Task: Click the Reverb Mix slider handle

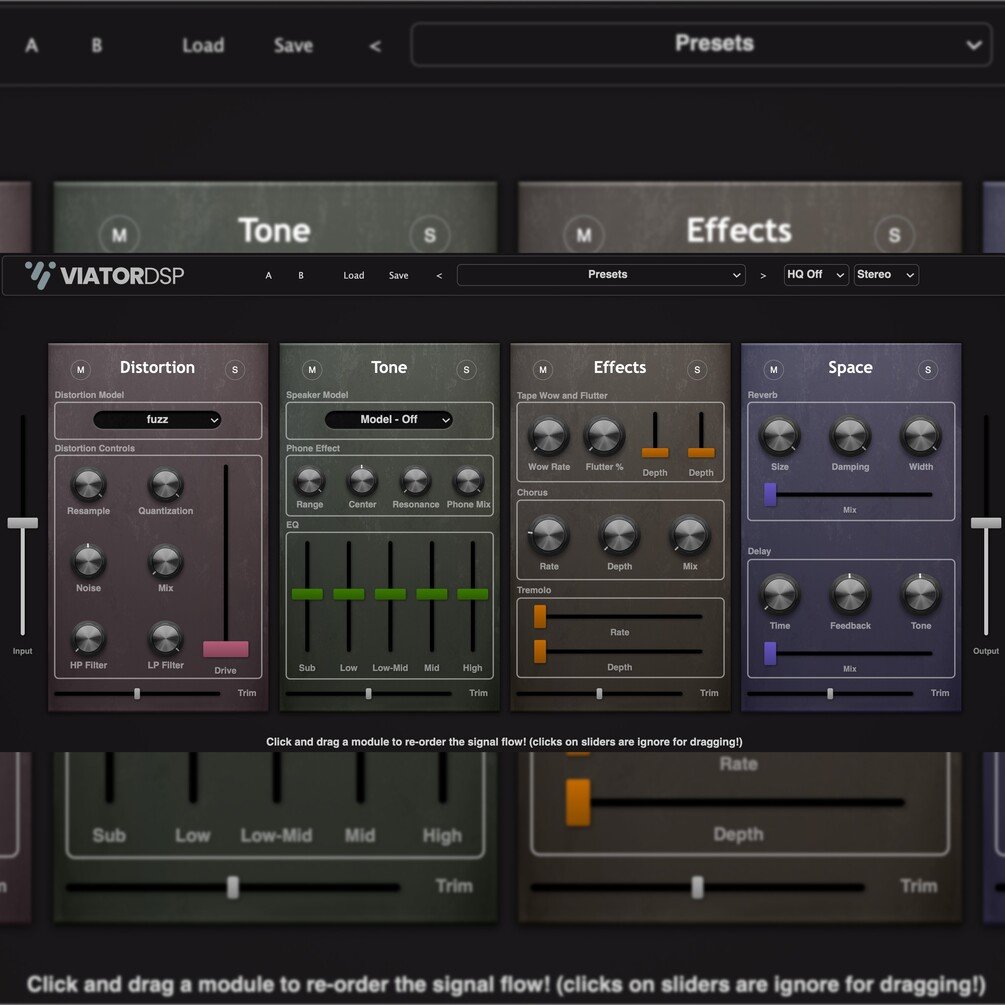Action: 770,495
